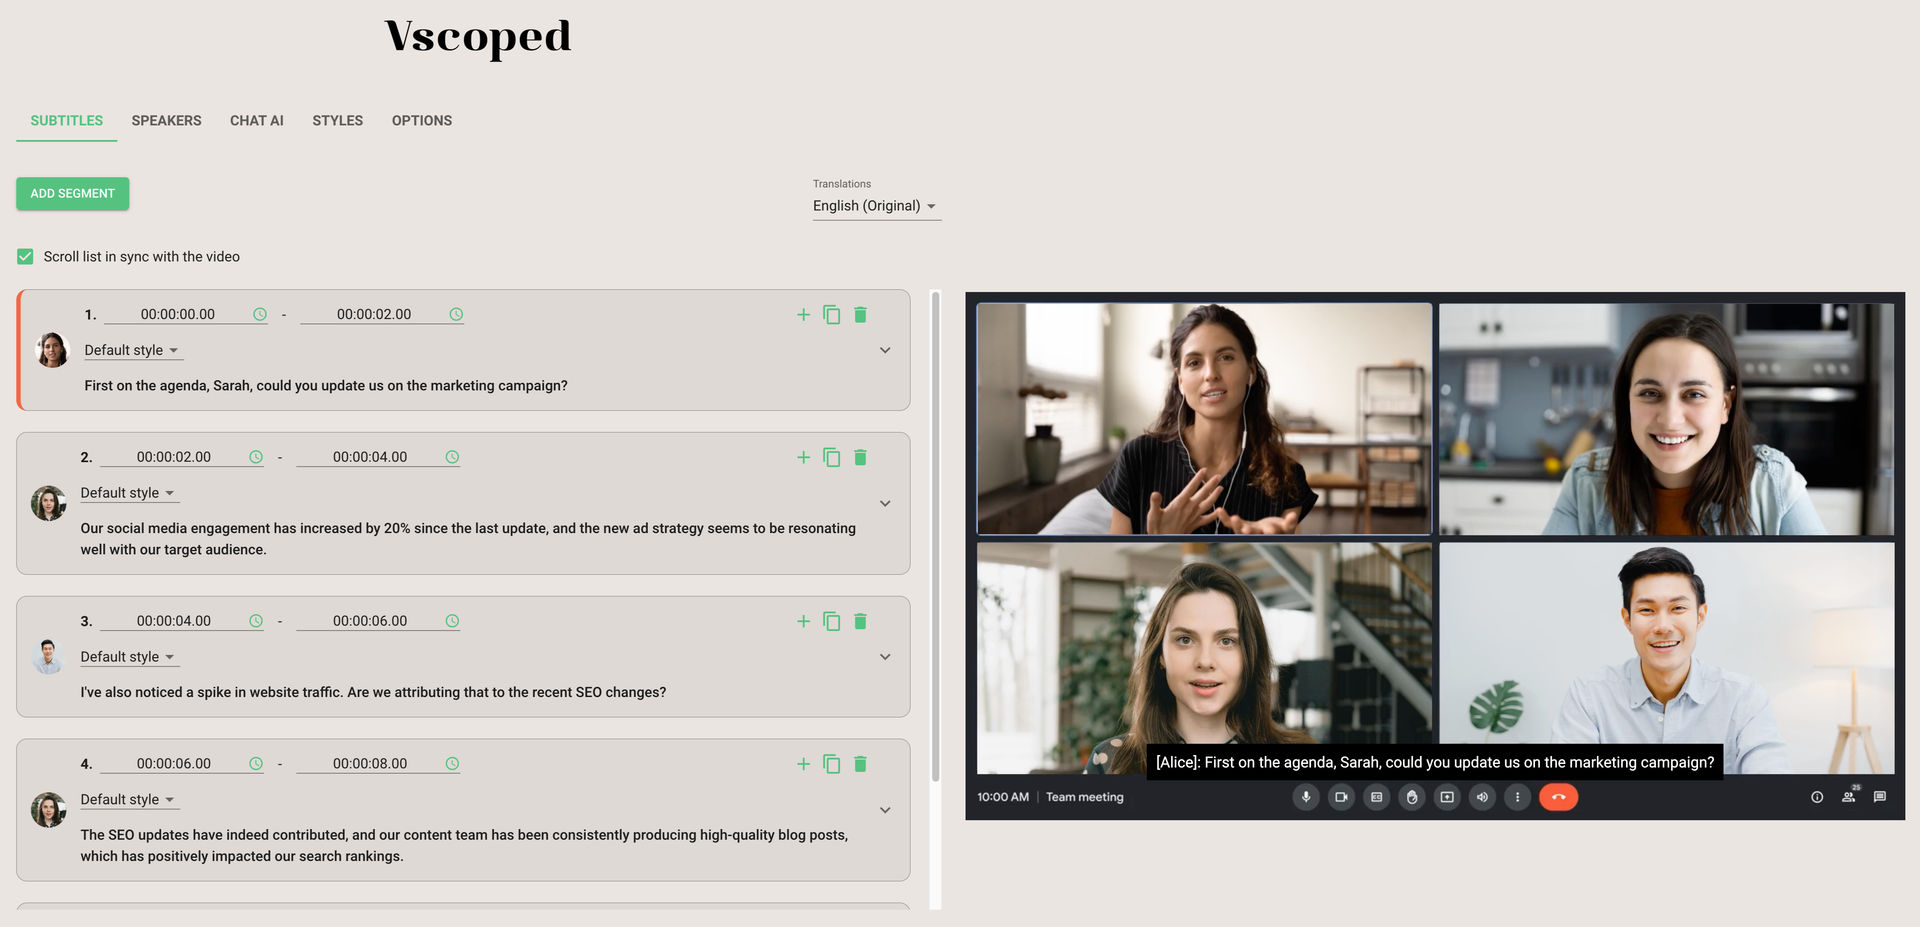The image size is (1920, 927).
Task: Edit the end time field 00:00:04.00
Action: pos(370,458)
